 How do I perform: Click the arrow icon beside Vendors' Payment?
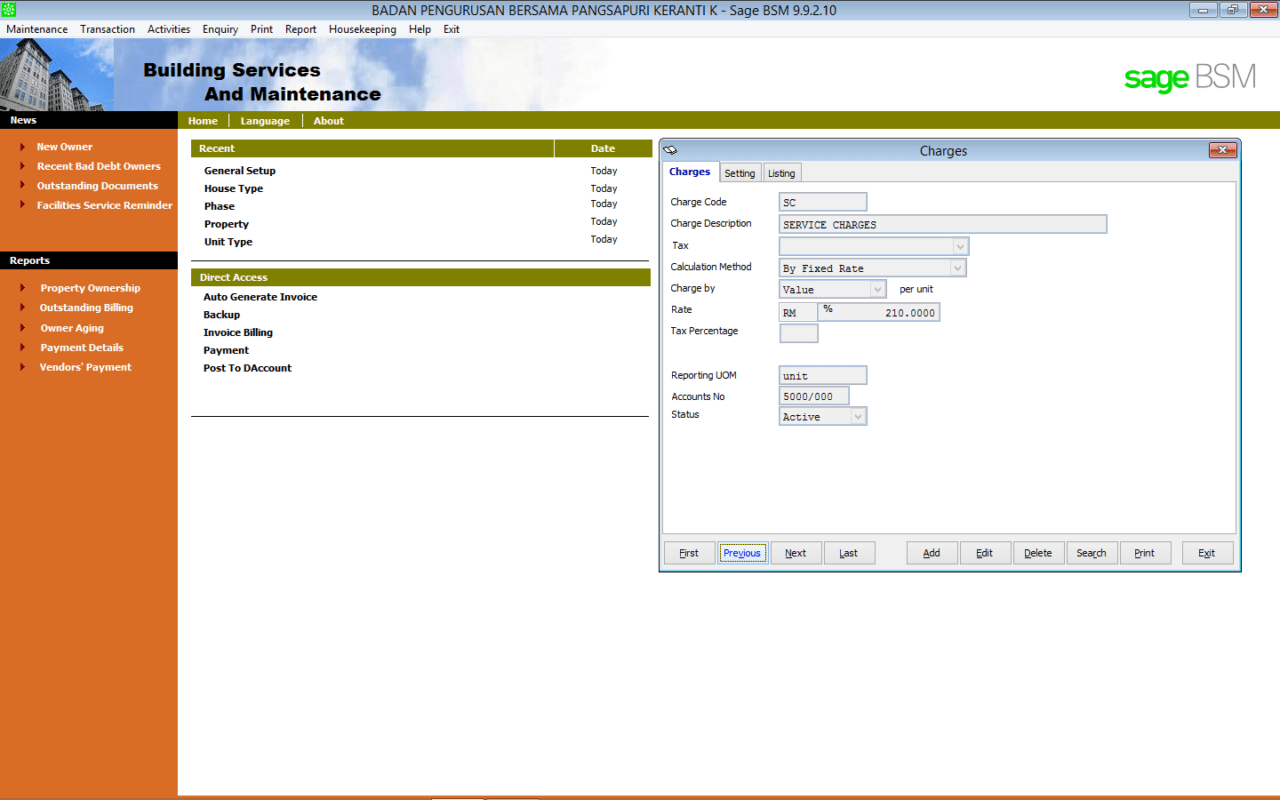click(24, 367)
